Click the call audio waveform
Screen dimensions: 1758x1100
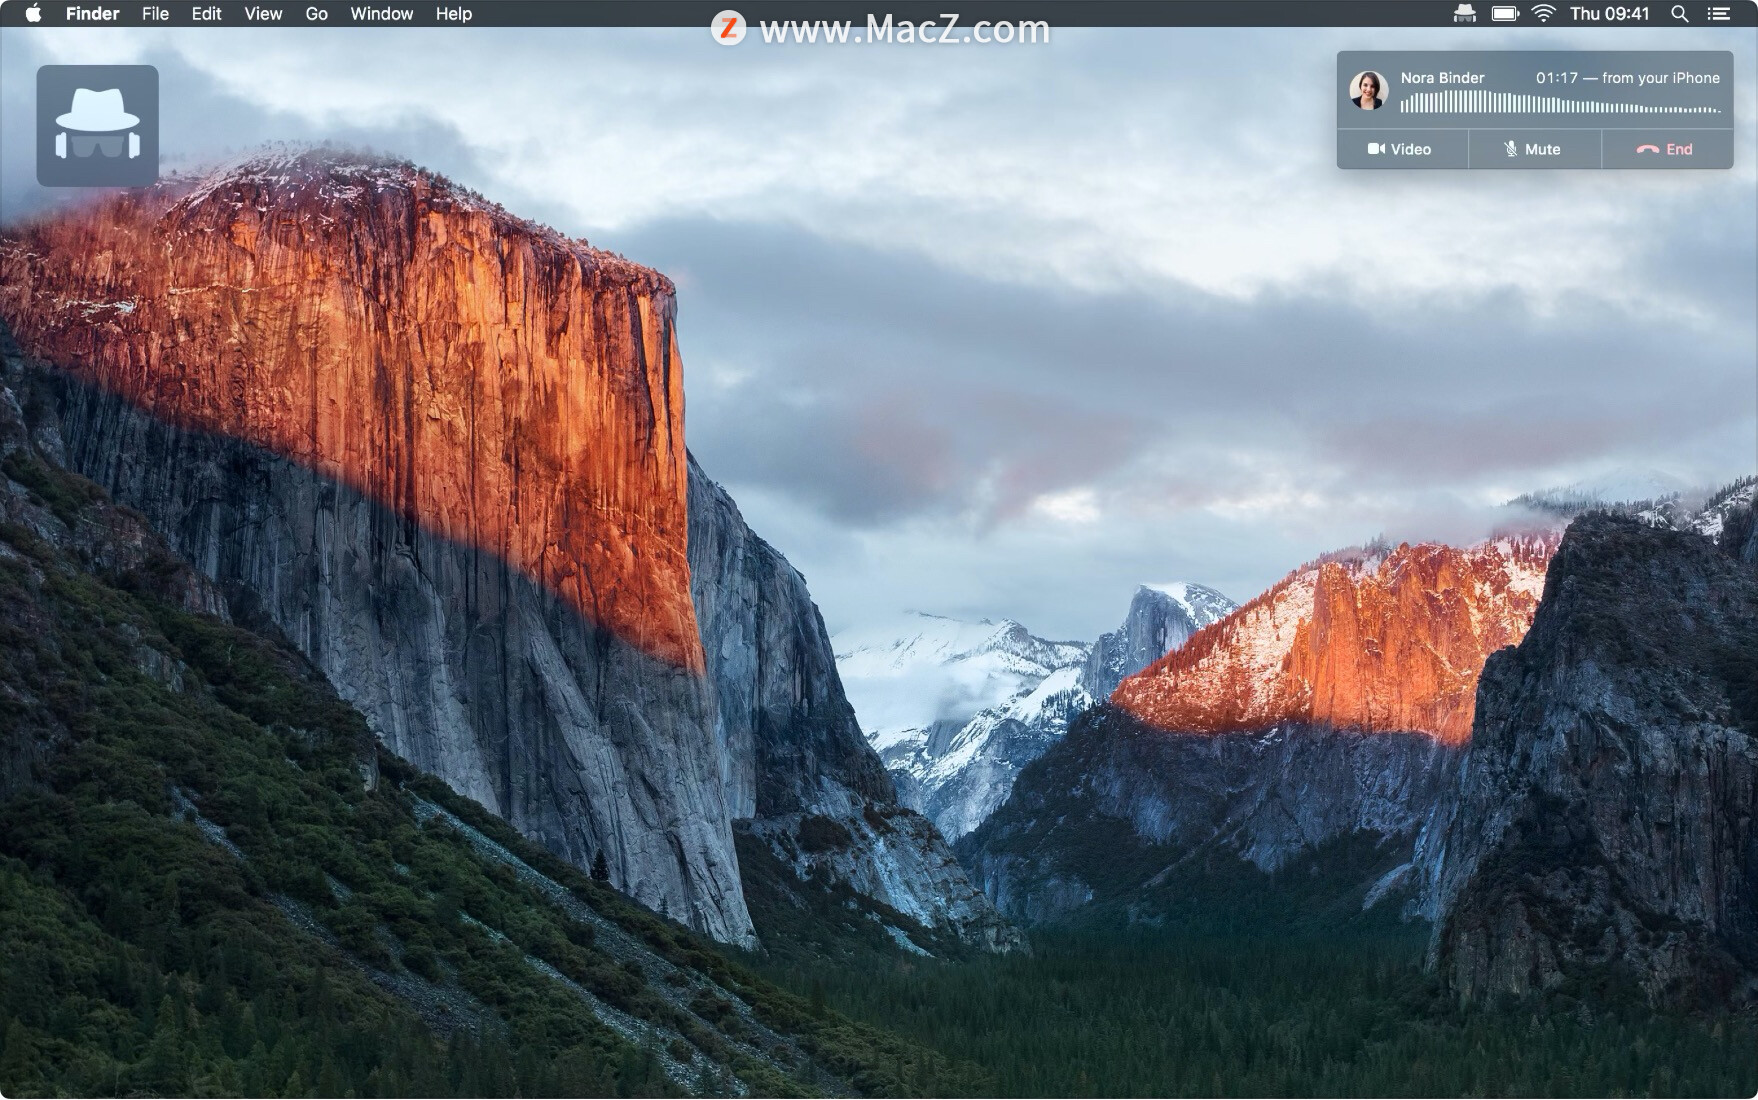[1560, 103]
